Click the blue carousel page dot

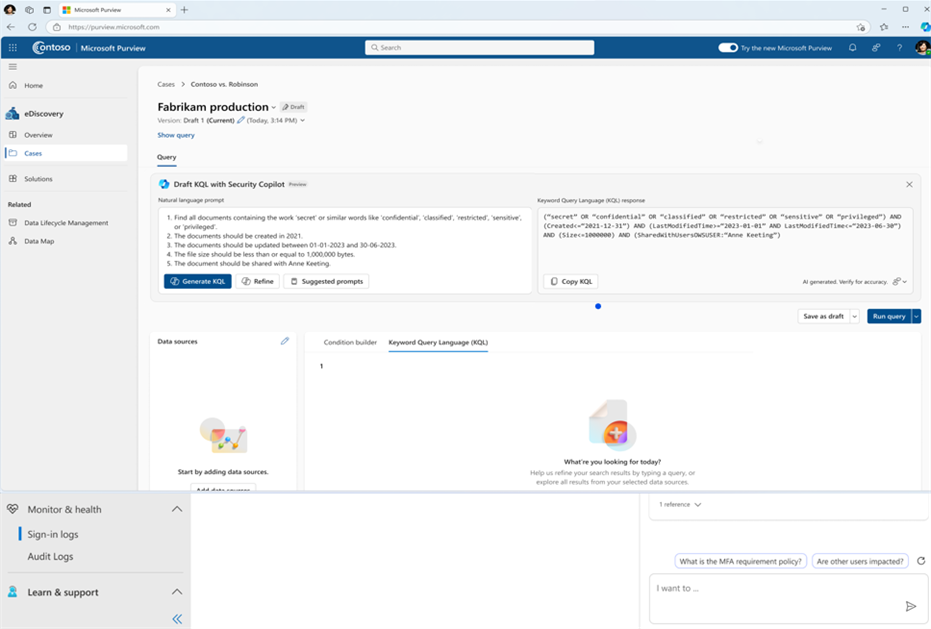pyautogui.click(x=598, y=306)
